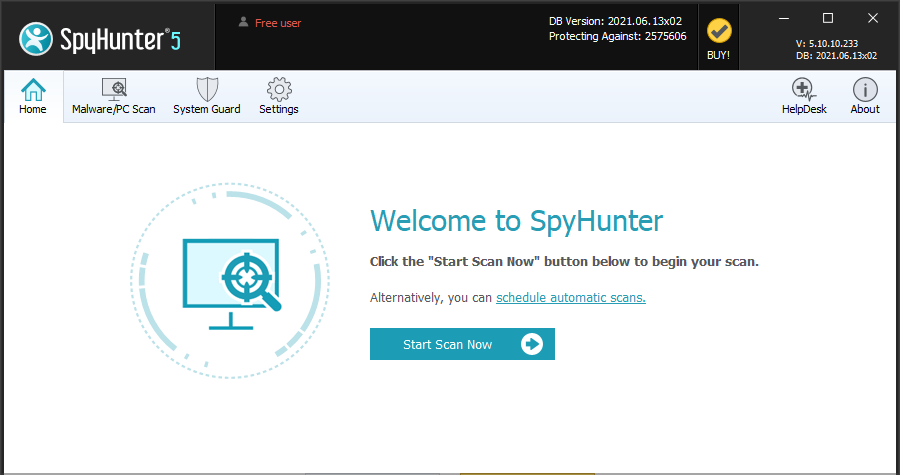Open the Malware/PC Scan tab
The image size is (900, 475).
pyautogui.click(x=114, y=96)
